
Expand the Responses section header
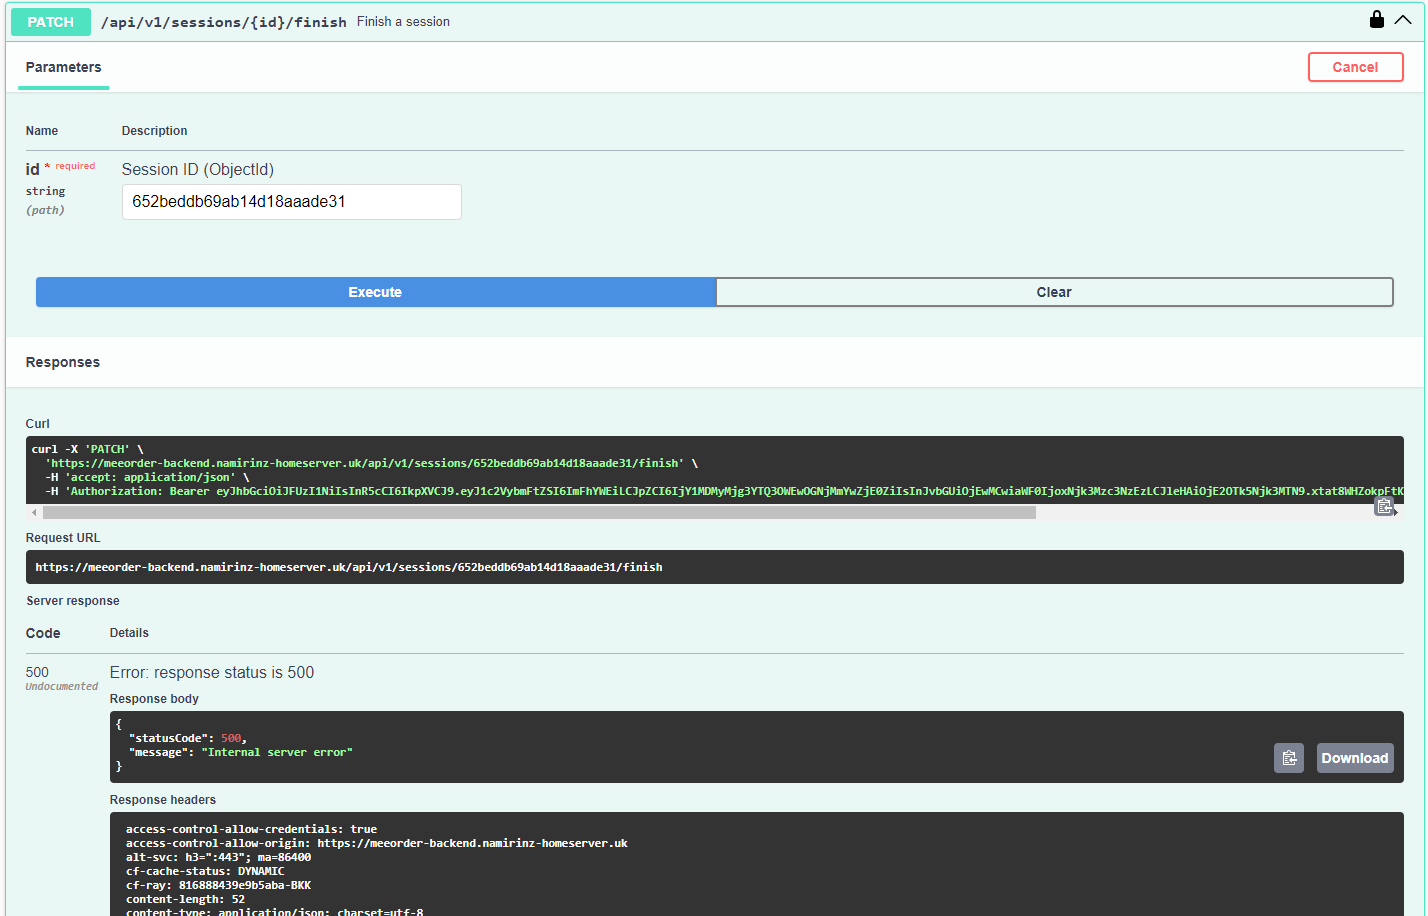(x=62, y=362)
